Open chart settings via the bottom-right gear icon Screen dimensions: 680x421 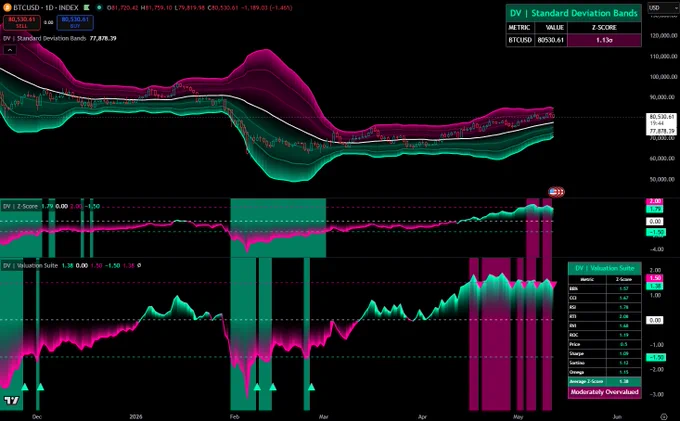click(664, 417)
